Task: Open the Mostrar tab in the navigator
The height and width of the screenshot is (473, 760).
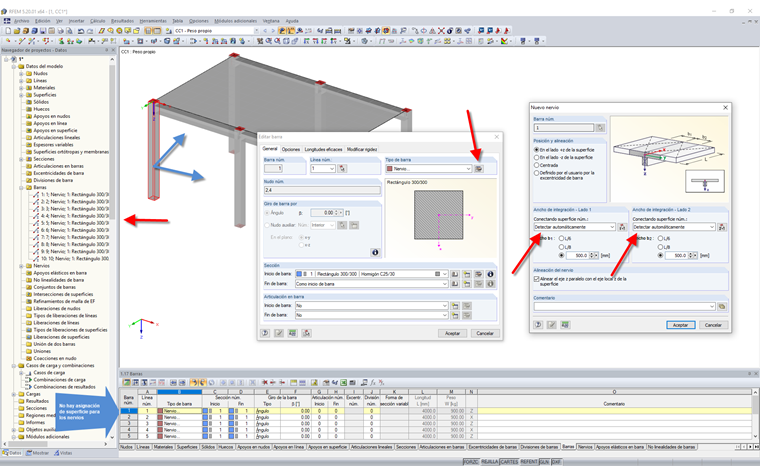Action: [x=38, y=453]
